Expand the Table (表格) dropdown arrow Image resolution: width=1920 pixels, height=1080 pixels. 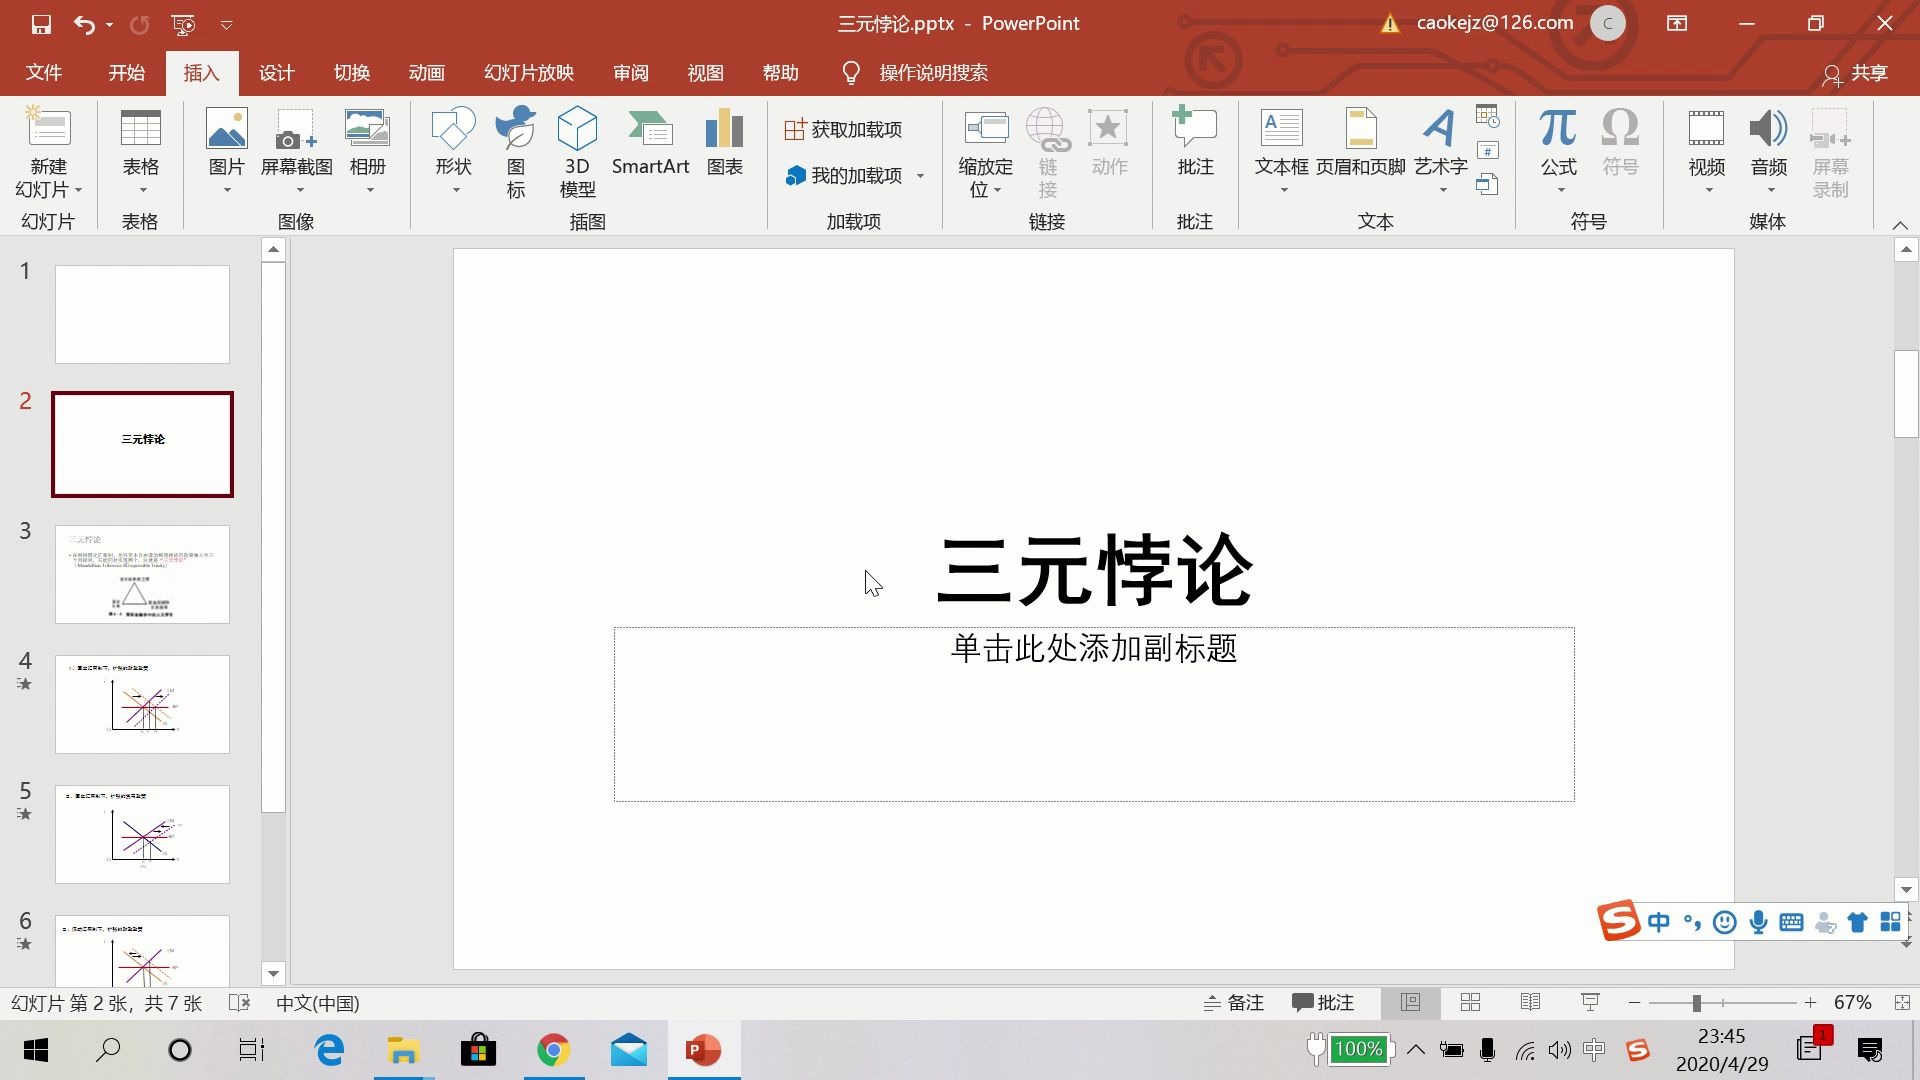(x=142, y=191)
